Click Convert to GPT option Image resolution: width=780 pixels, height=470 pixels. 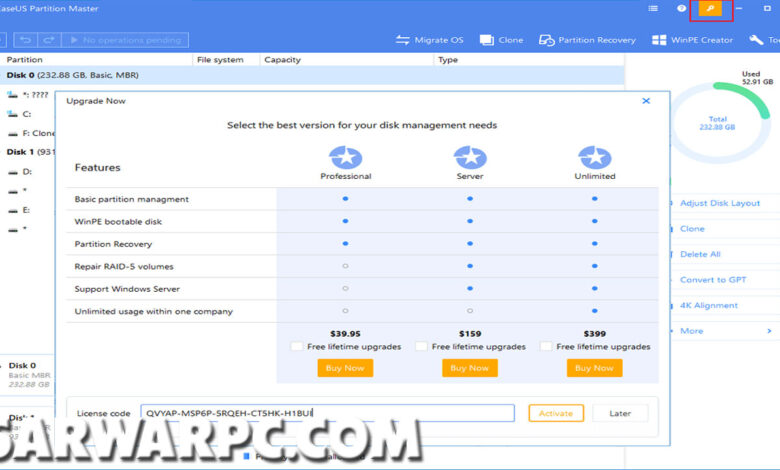point(713,280)
